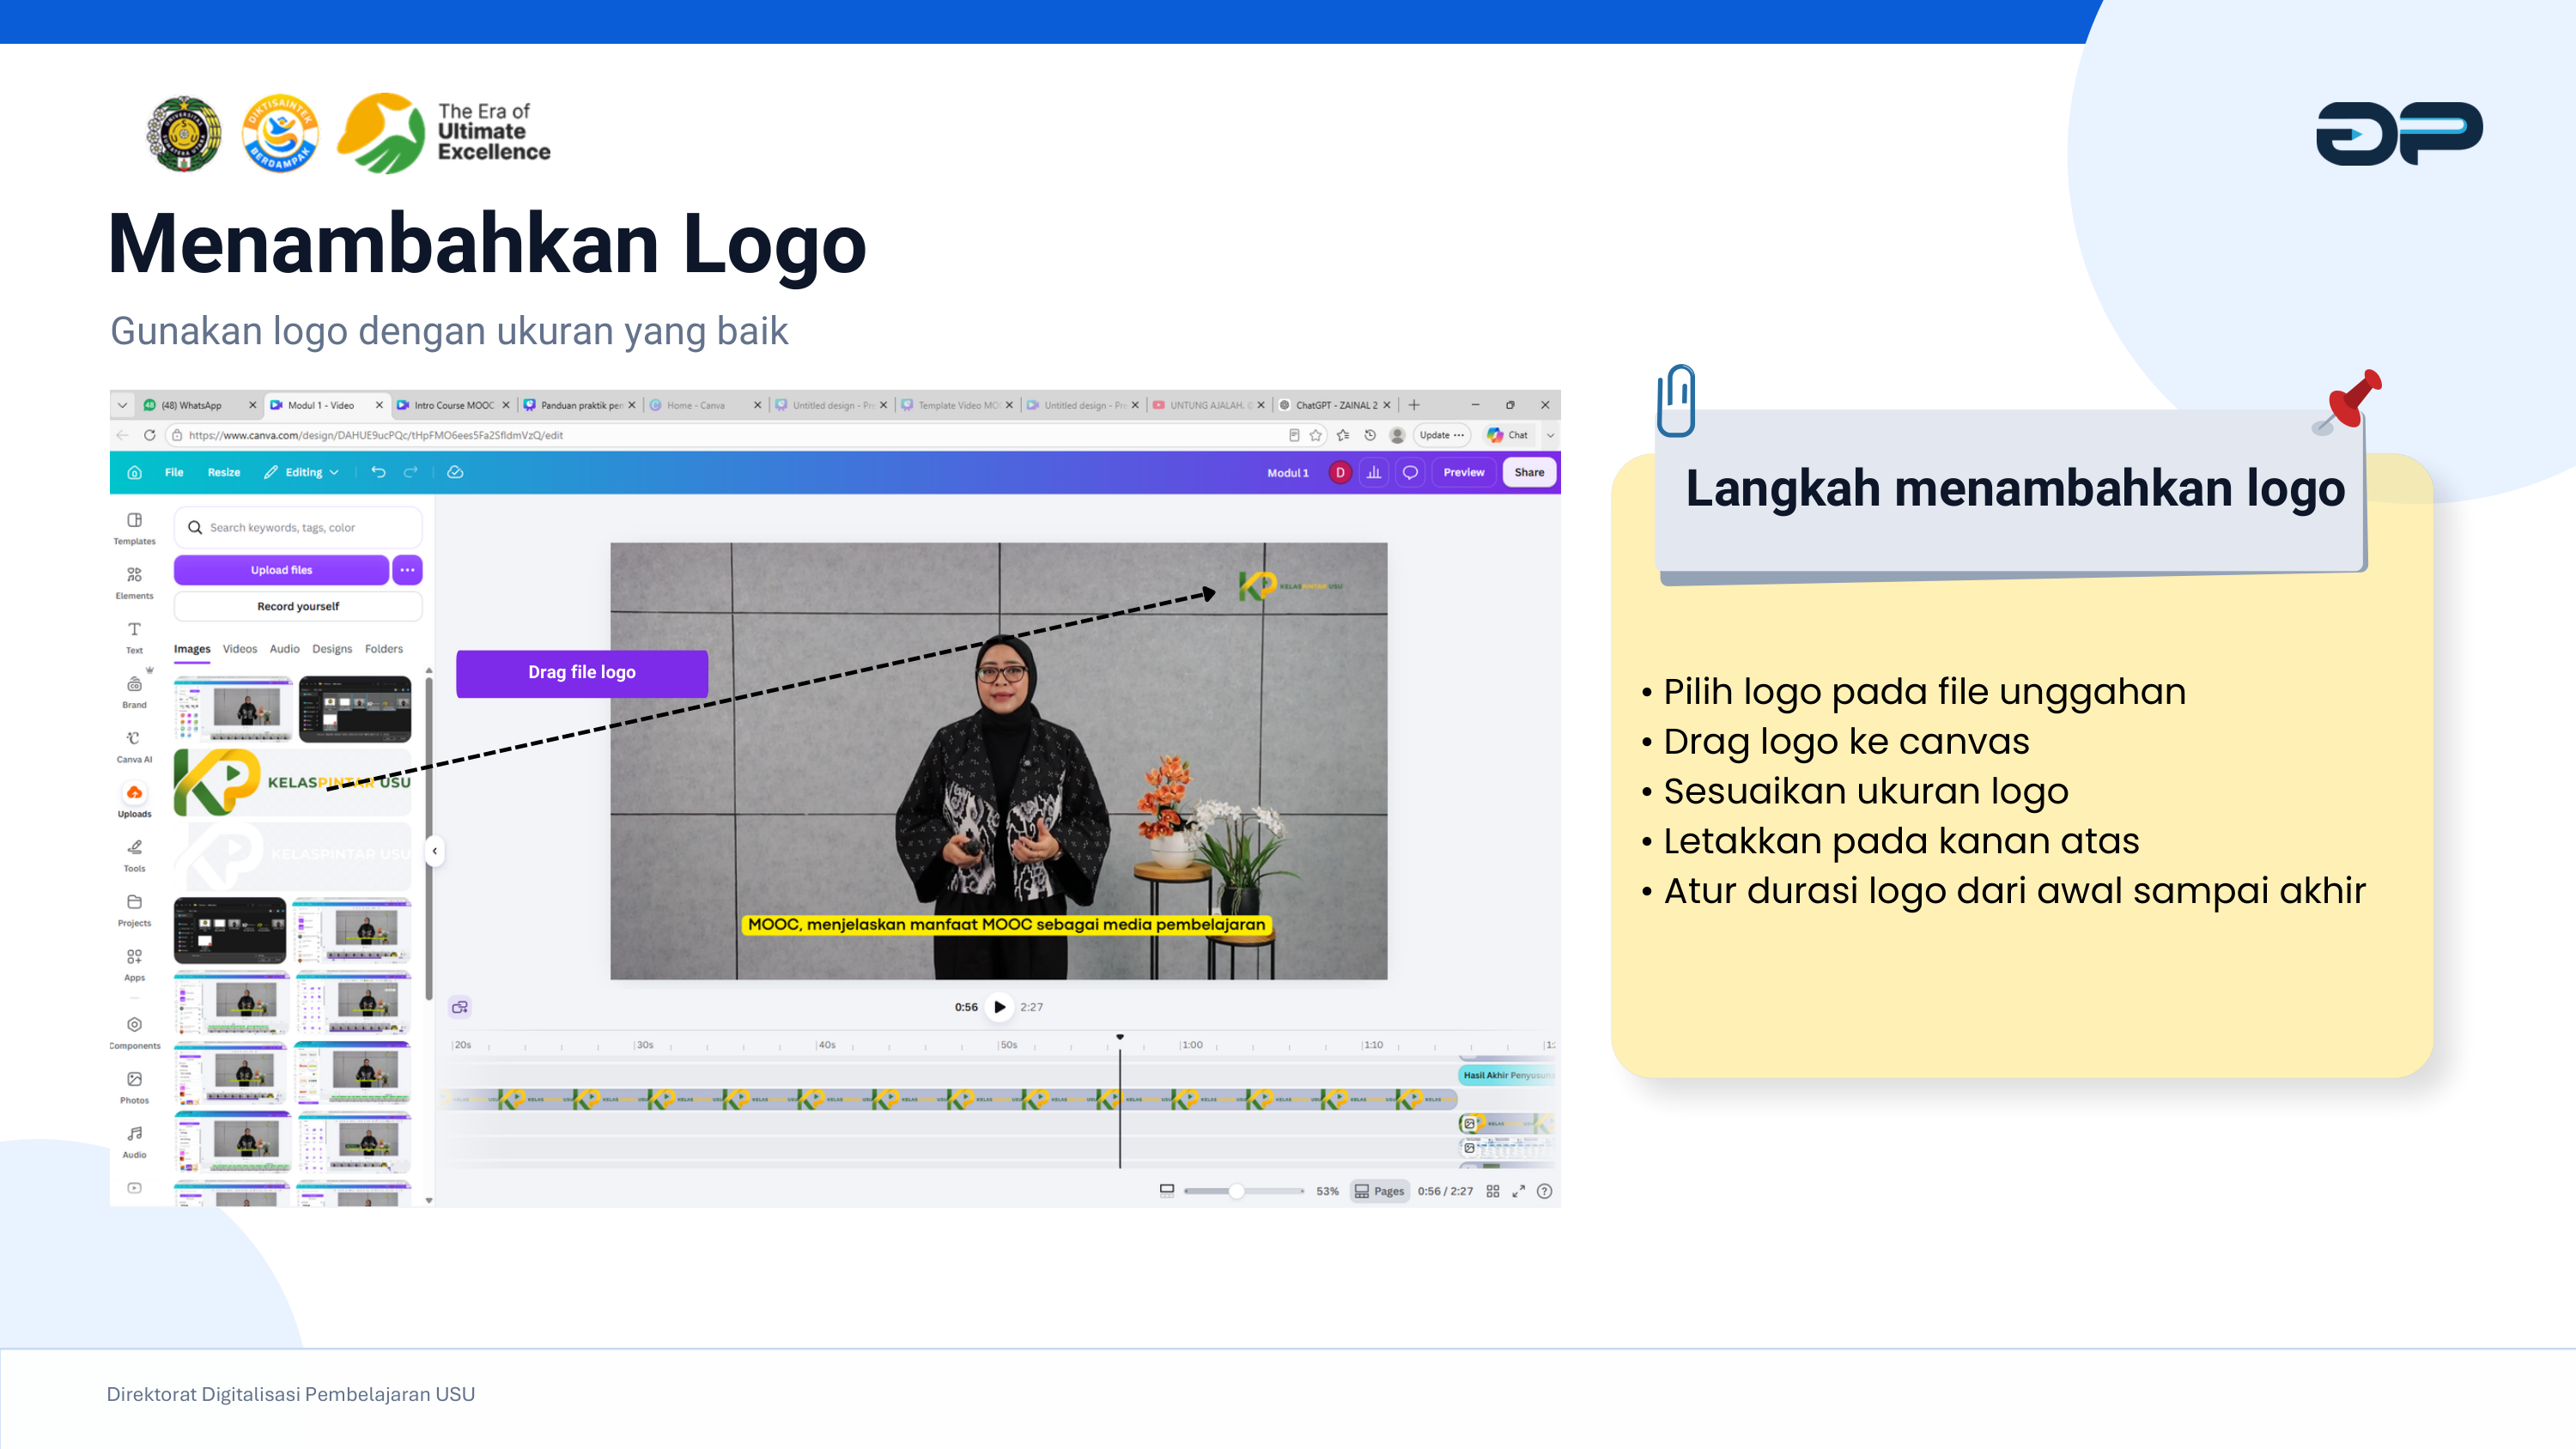Image resolution: width=2576 pixels, height=1449 pixels.
Task: Open the D user avatar
Action: [x=1340, y=472]
